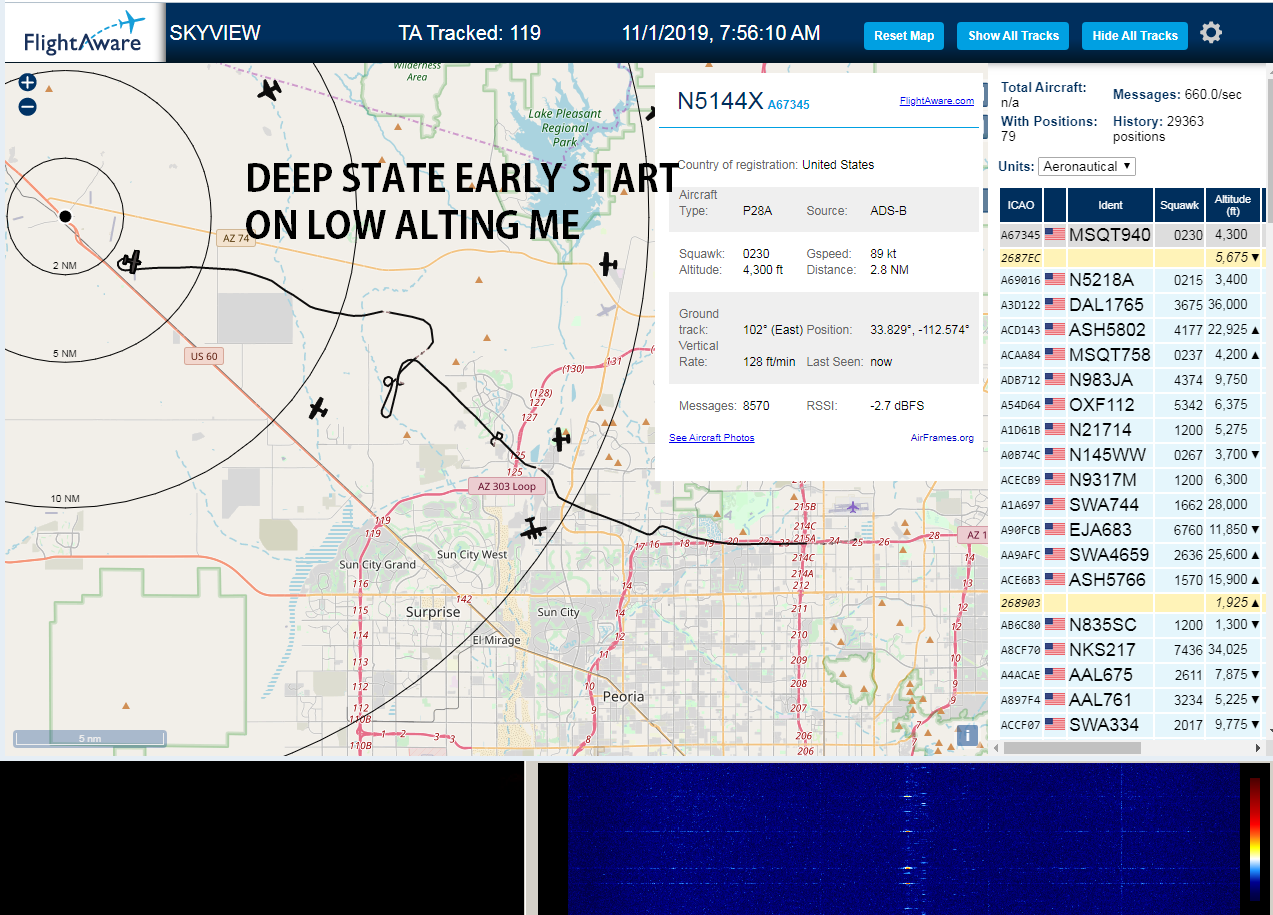
Task: Sort table by Ident column
Action: pos(1110,205)
